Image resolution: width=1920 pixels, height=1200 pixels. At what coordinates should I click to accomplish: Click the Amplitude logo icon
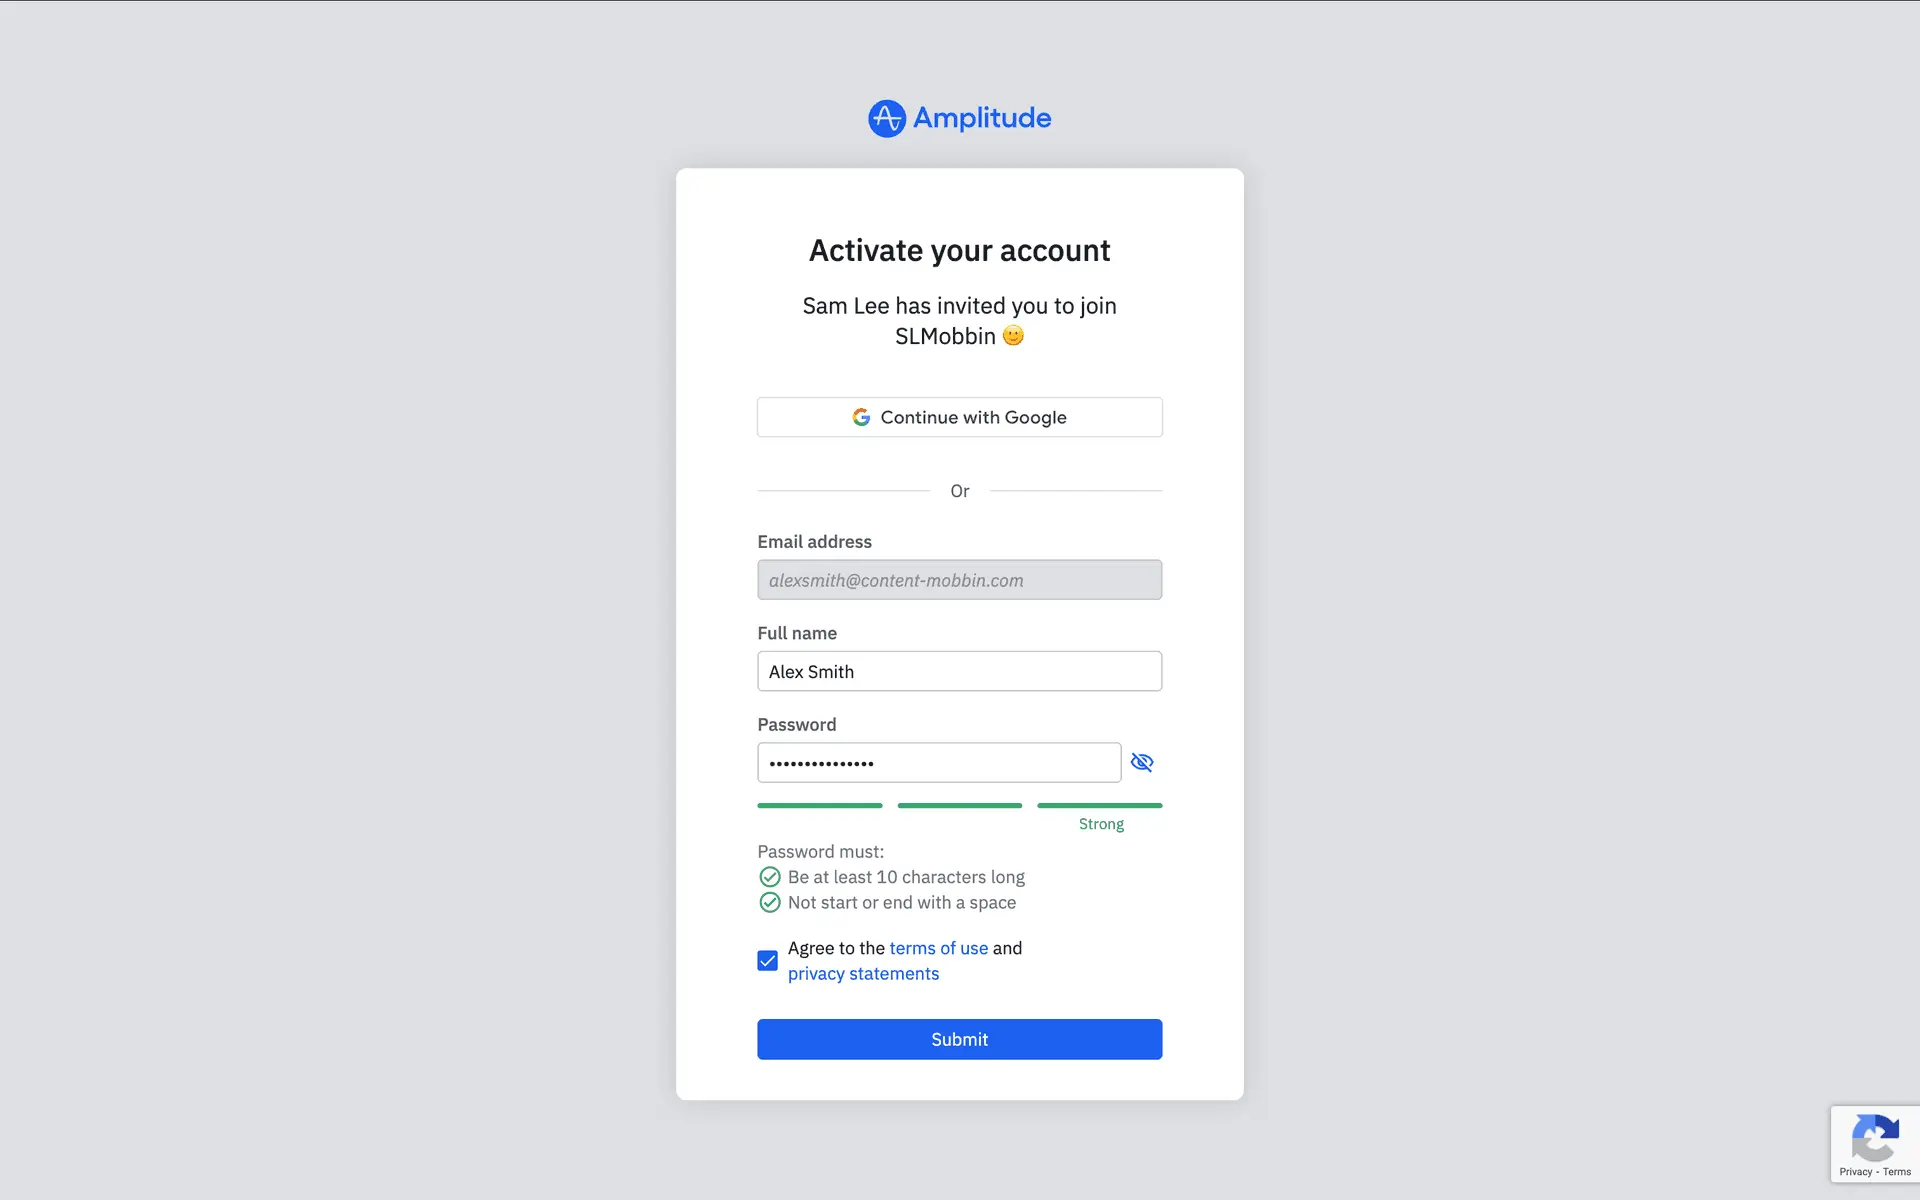pos(886,118)
